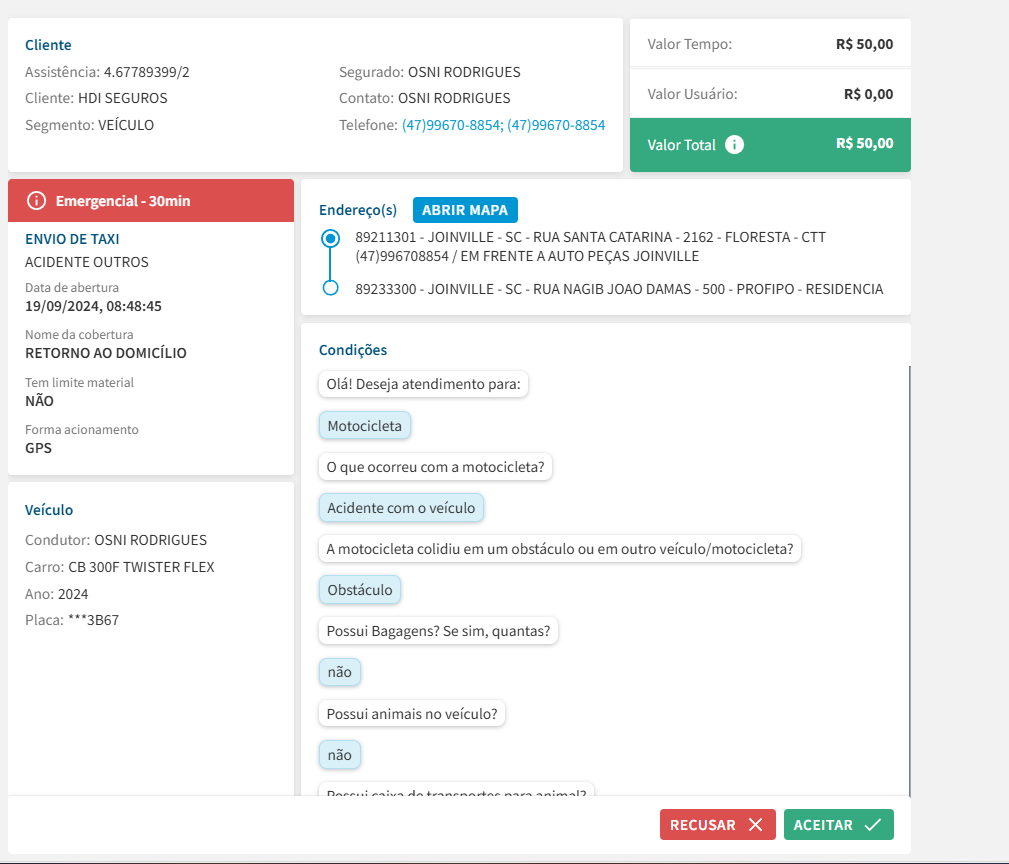
Task: Click the info icon beside Valor Total
Action: [x=734, y=145]
